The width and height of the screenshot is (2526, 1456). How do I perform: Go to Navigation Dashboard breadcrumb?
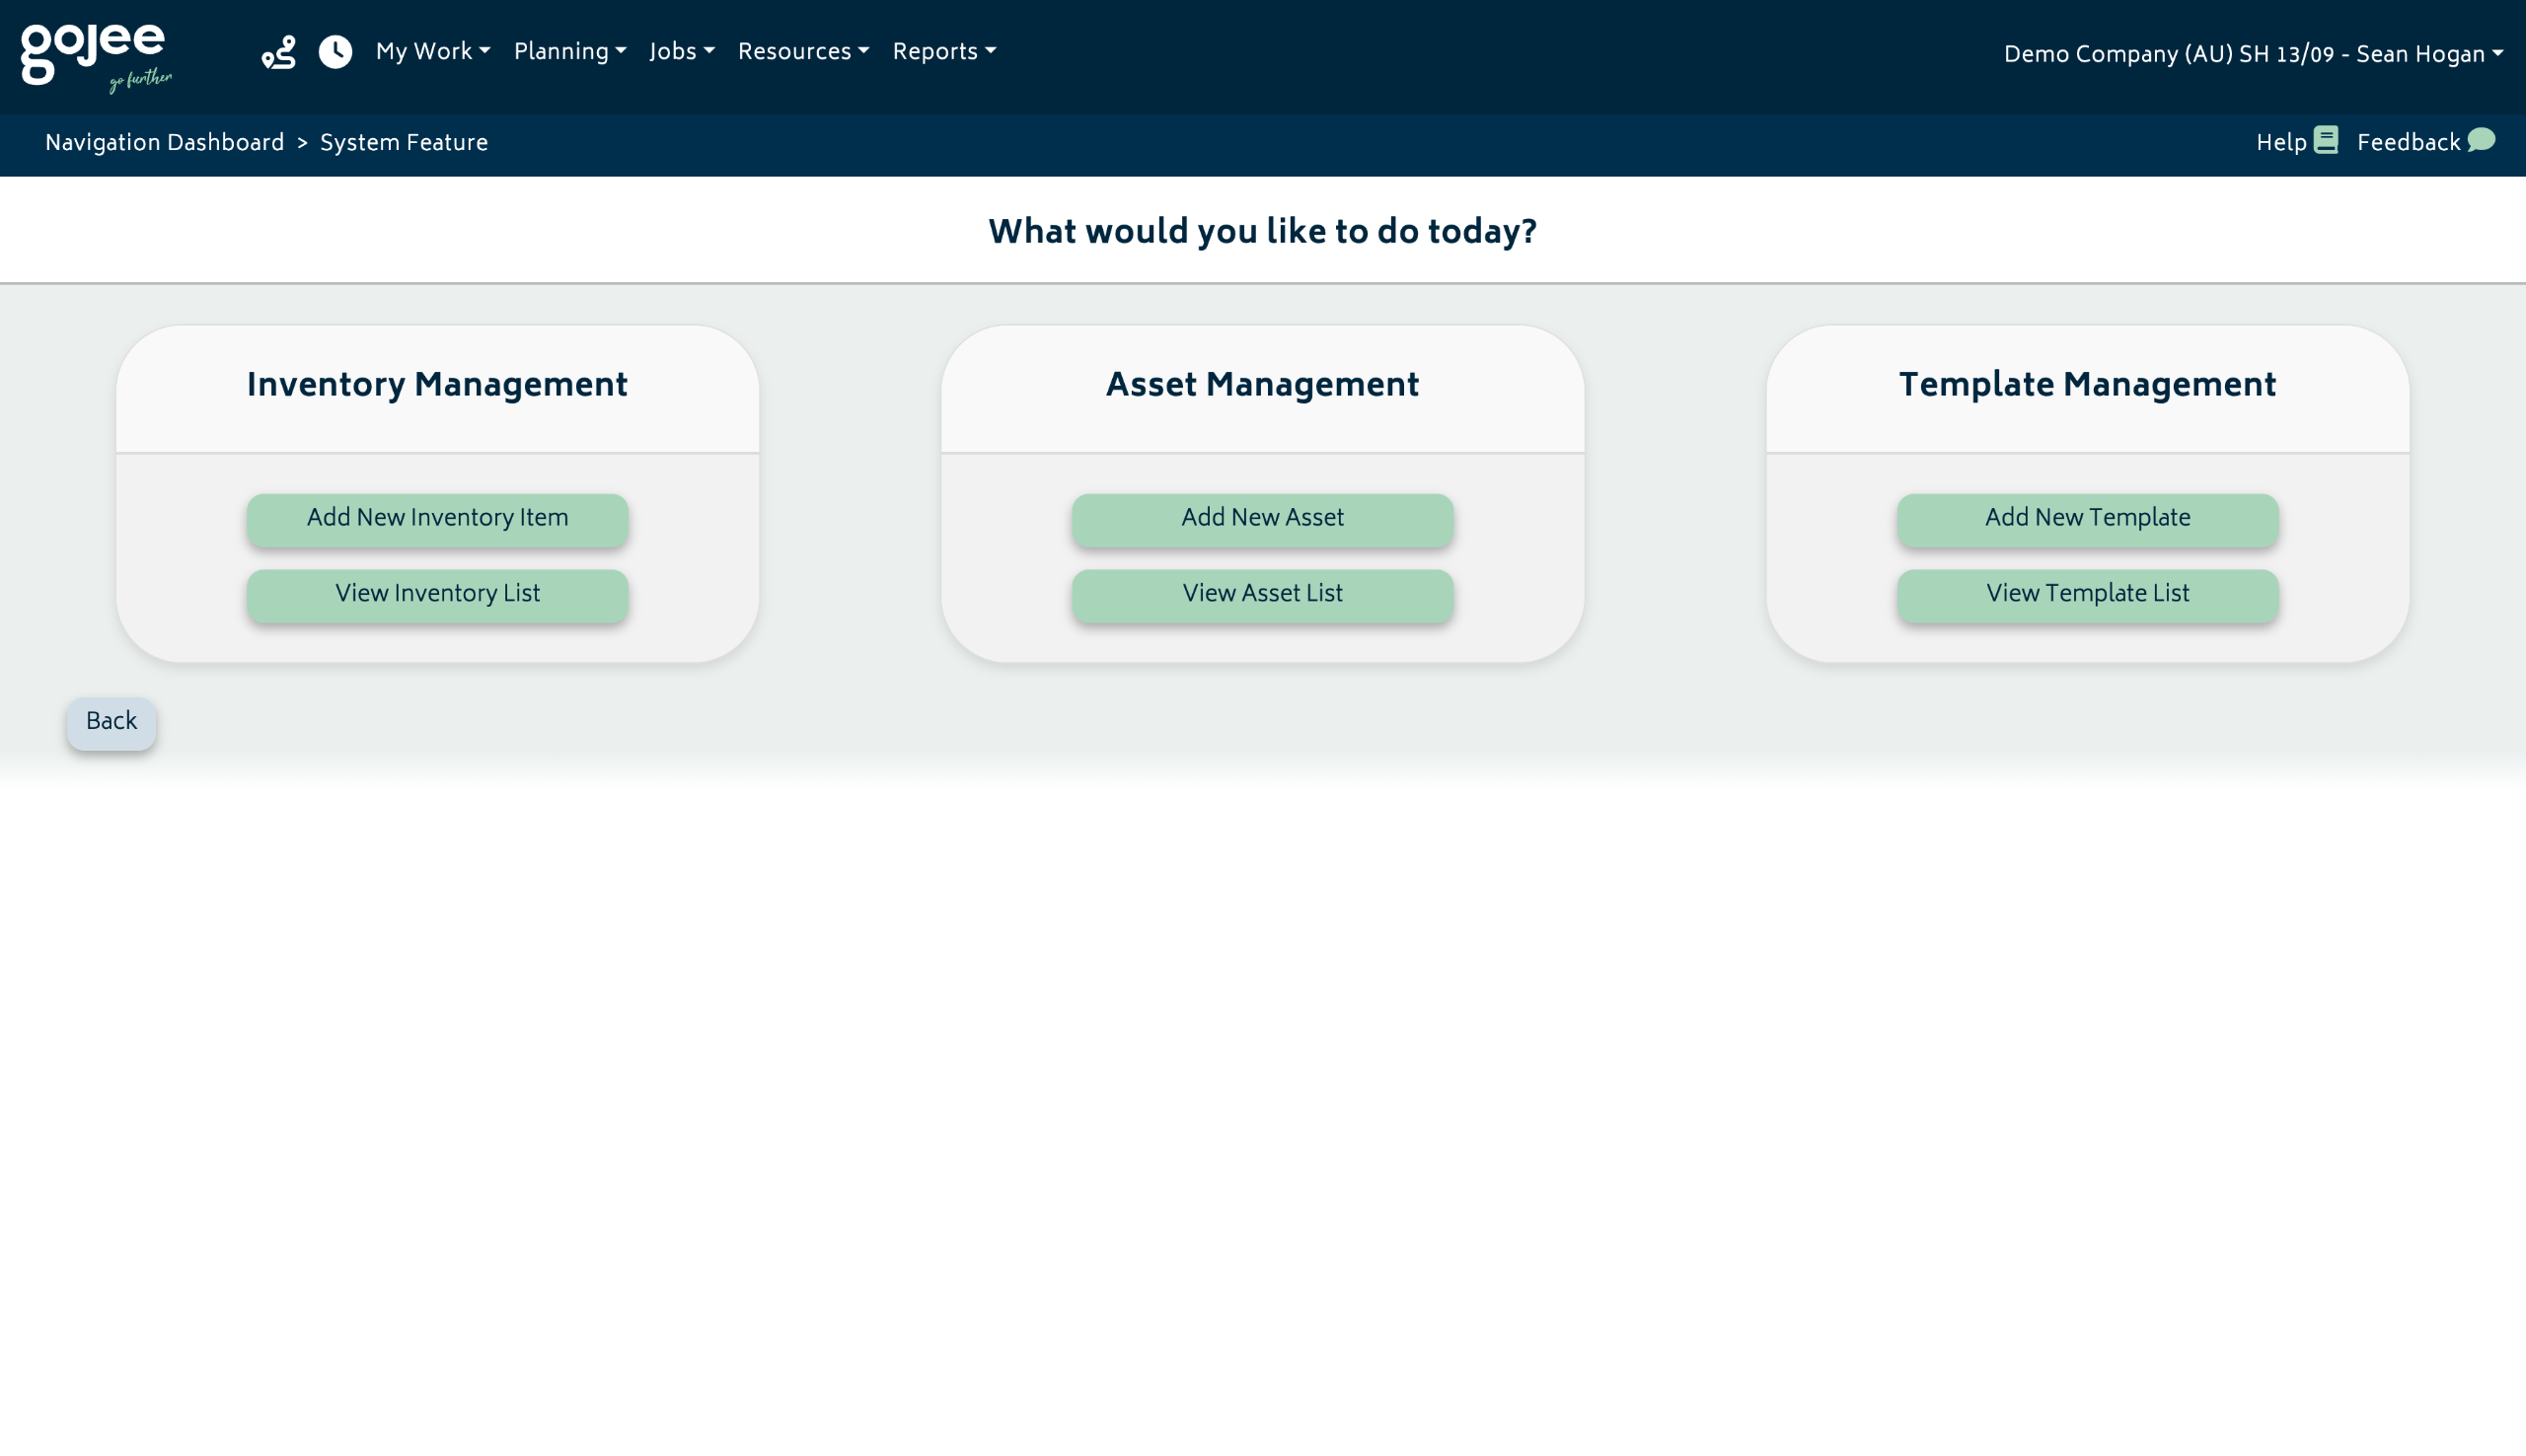[164, 143]
